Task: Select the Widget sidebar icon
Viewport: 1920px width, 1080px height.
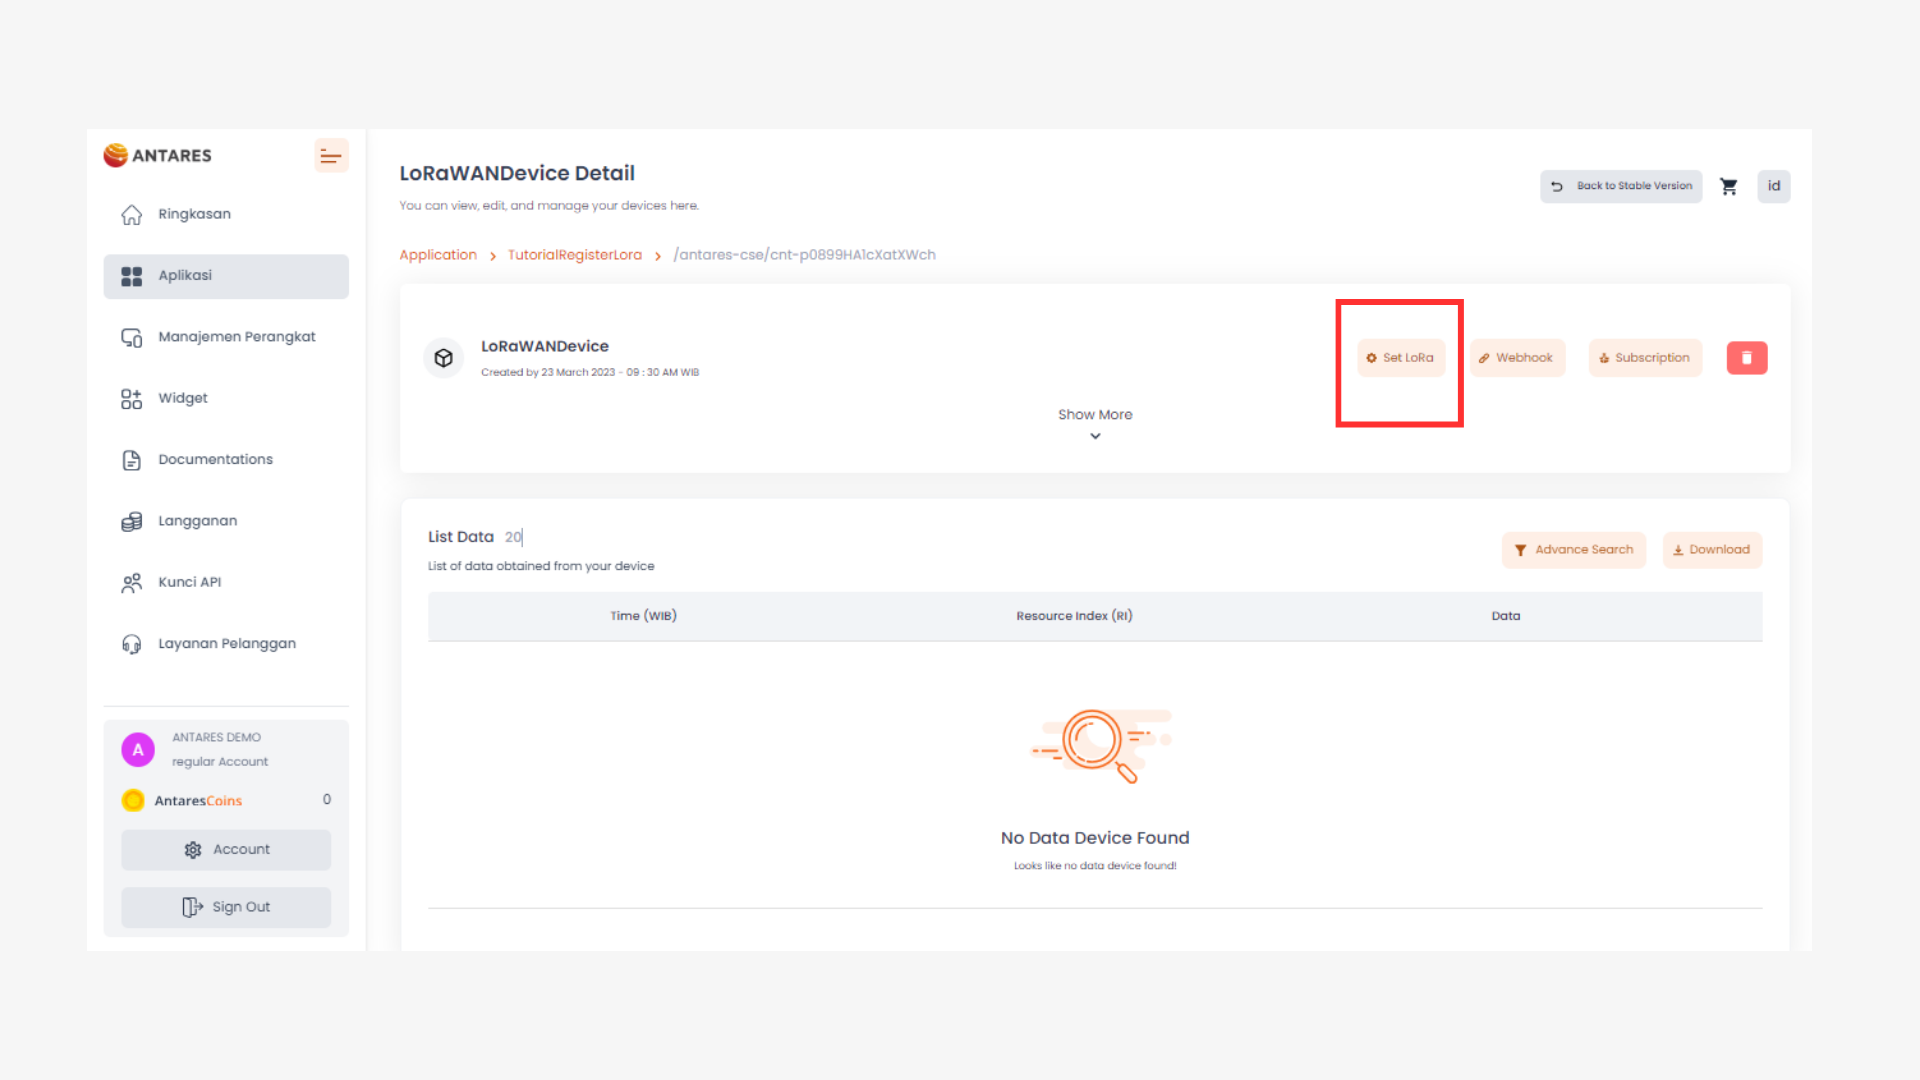Action: pyautogui.click(x=131, y=398)
